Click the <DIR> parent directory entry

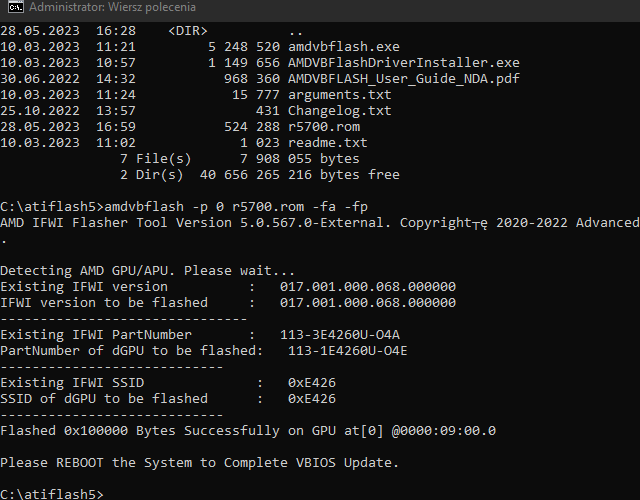pos(188,31)
